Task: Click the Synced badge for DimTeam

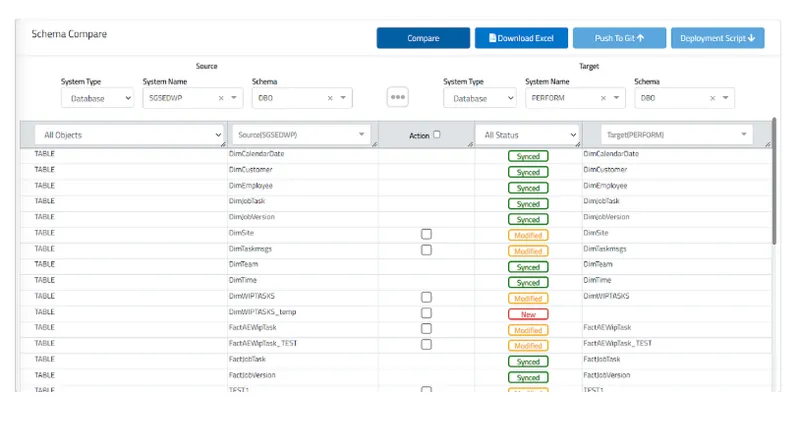Action: [x=528, y=267]
